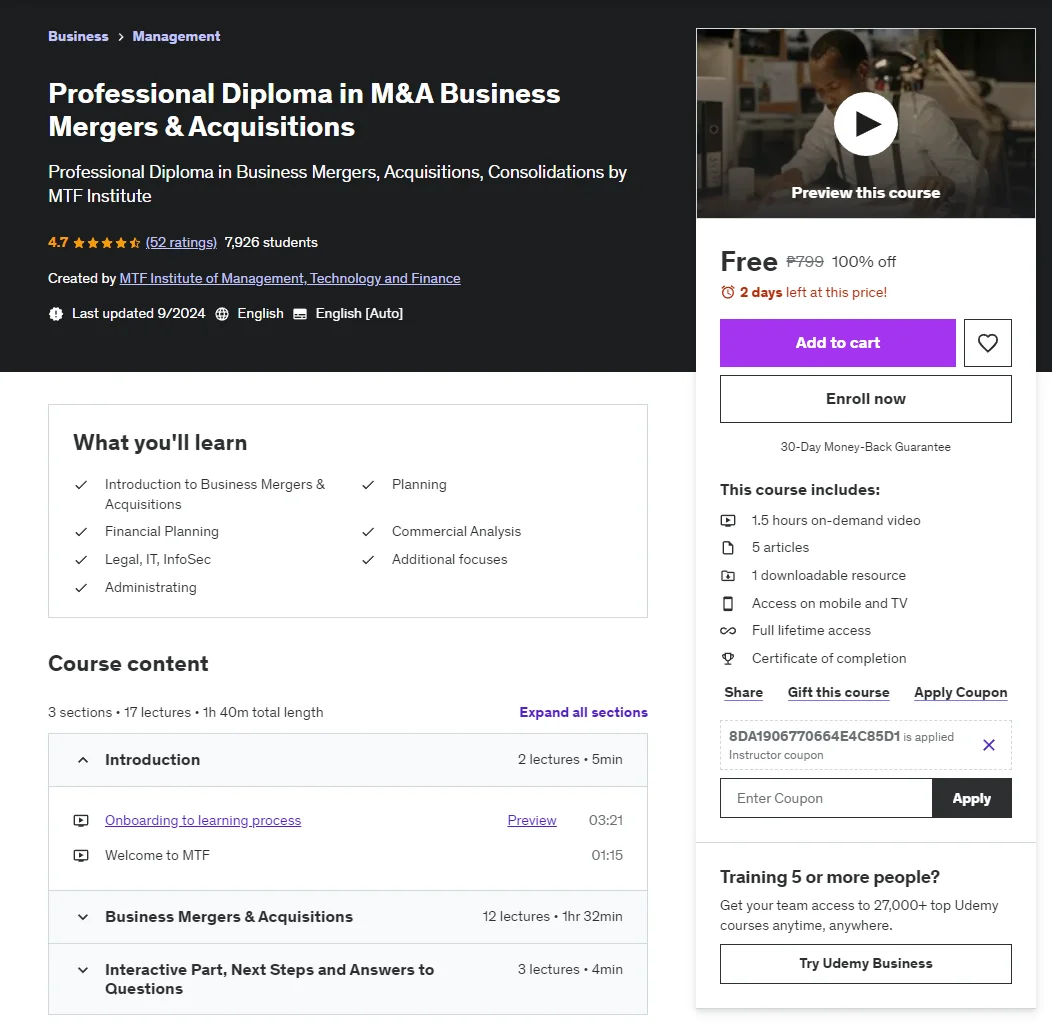Click video icon next to Welcome to MTF
Viewport: 1052px width, 1023px height.
(81, 855)
